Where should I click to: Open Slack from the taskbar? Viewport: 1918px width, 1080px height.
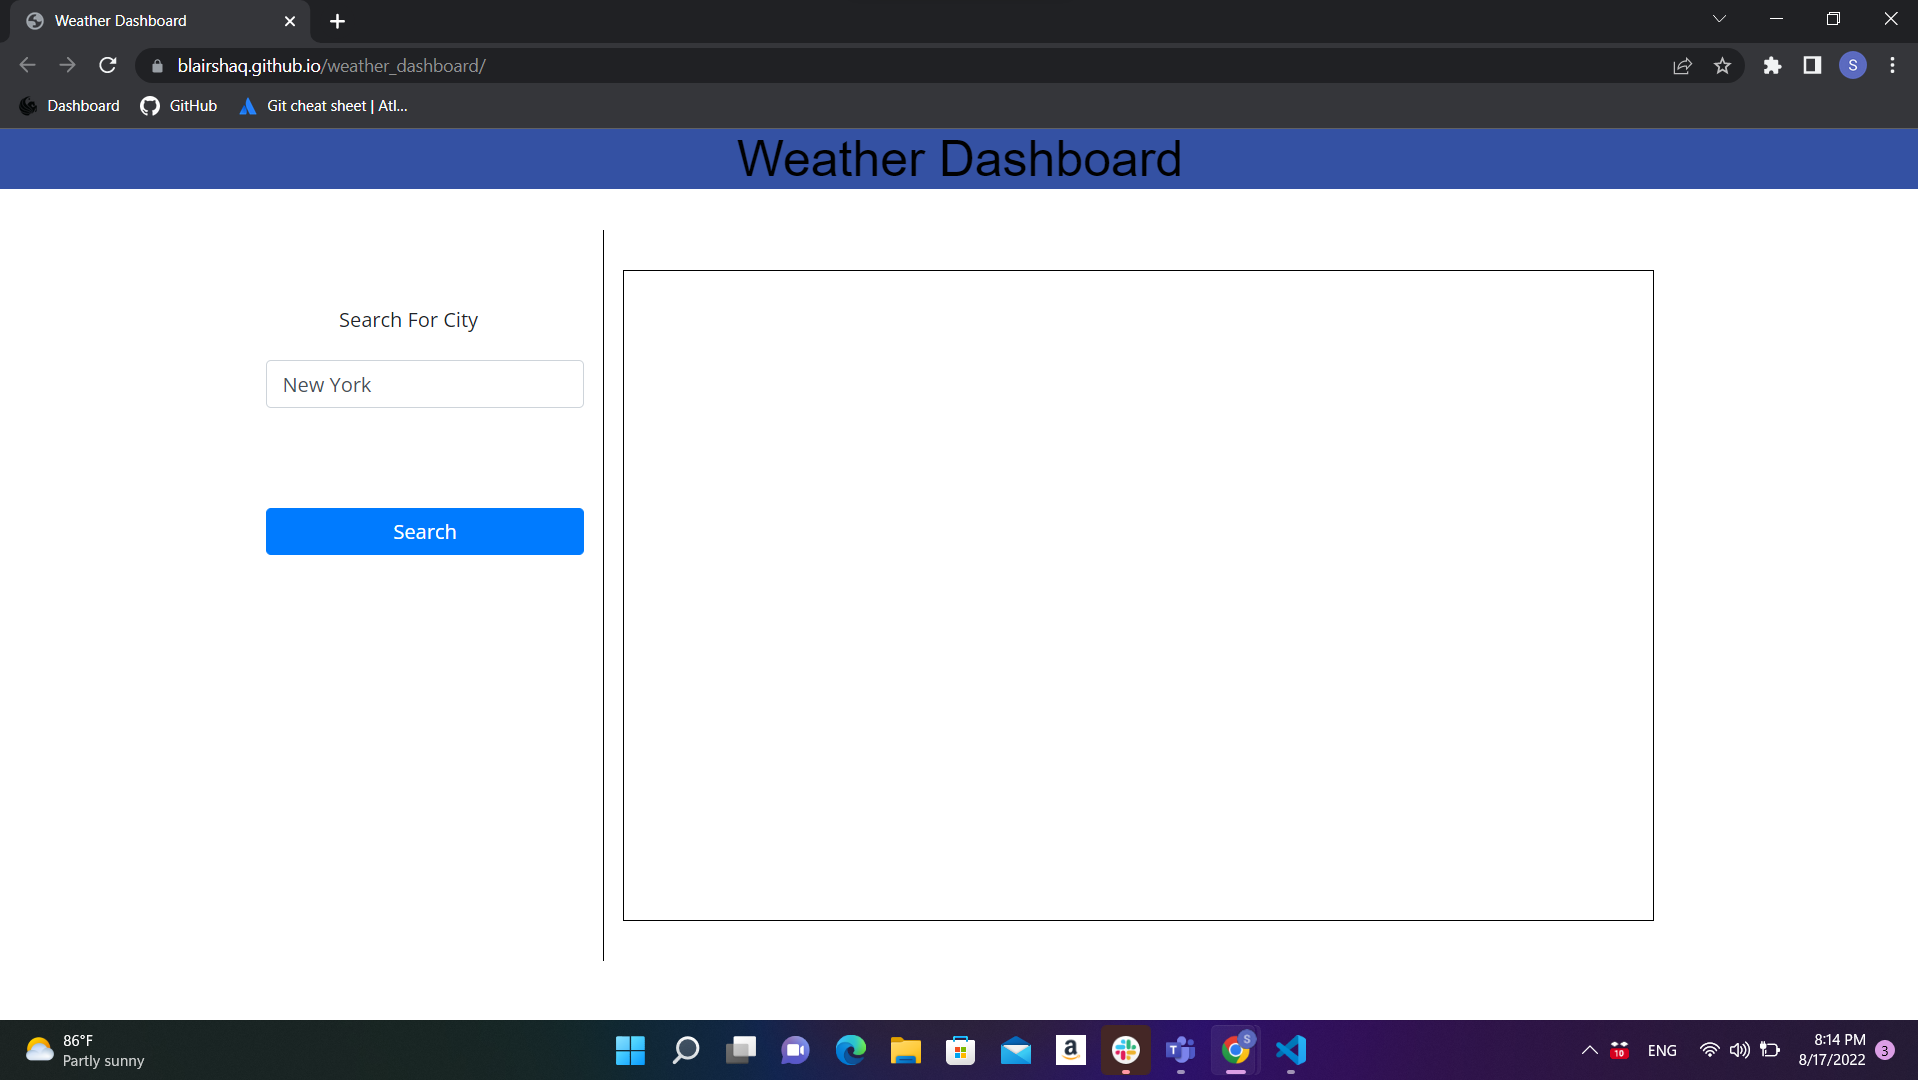[x=1125, y=1050]
